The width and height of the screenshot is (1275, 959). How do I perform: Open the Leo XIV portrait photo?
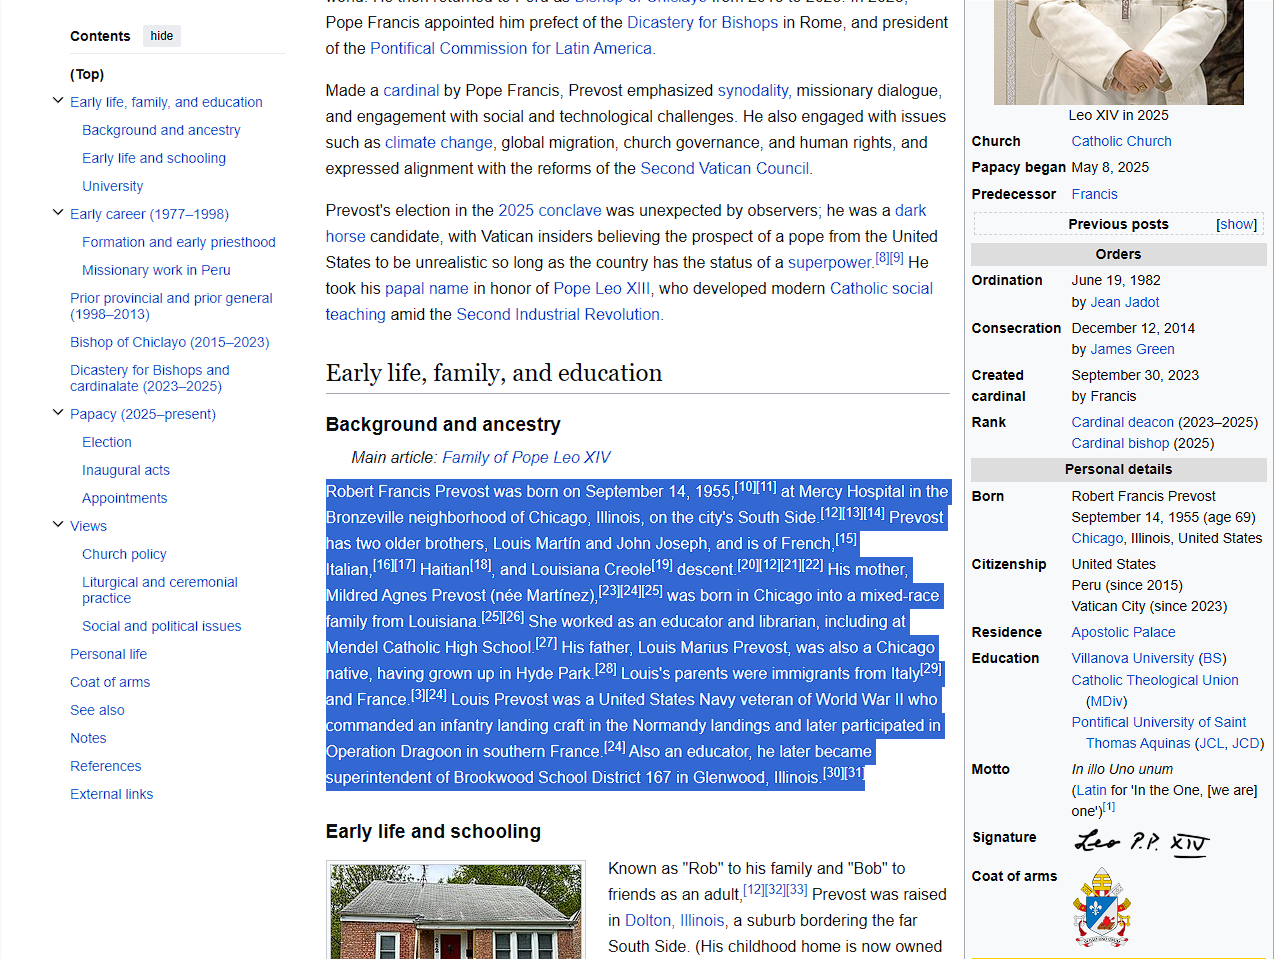(1118, 52)
